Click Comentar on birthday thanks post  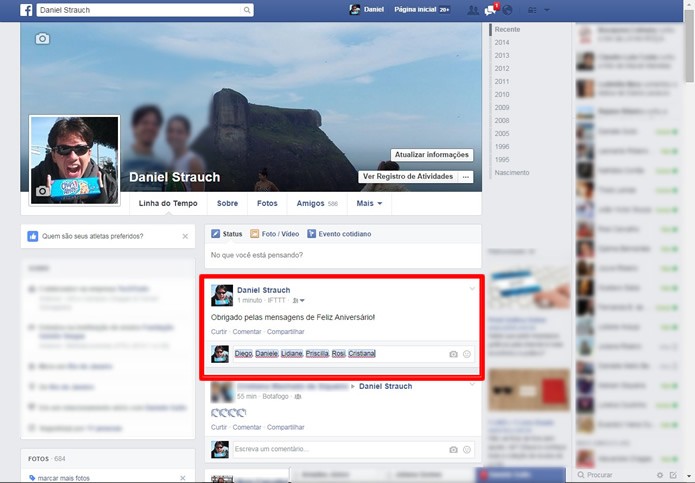point(247,331)
